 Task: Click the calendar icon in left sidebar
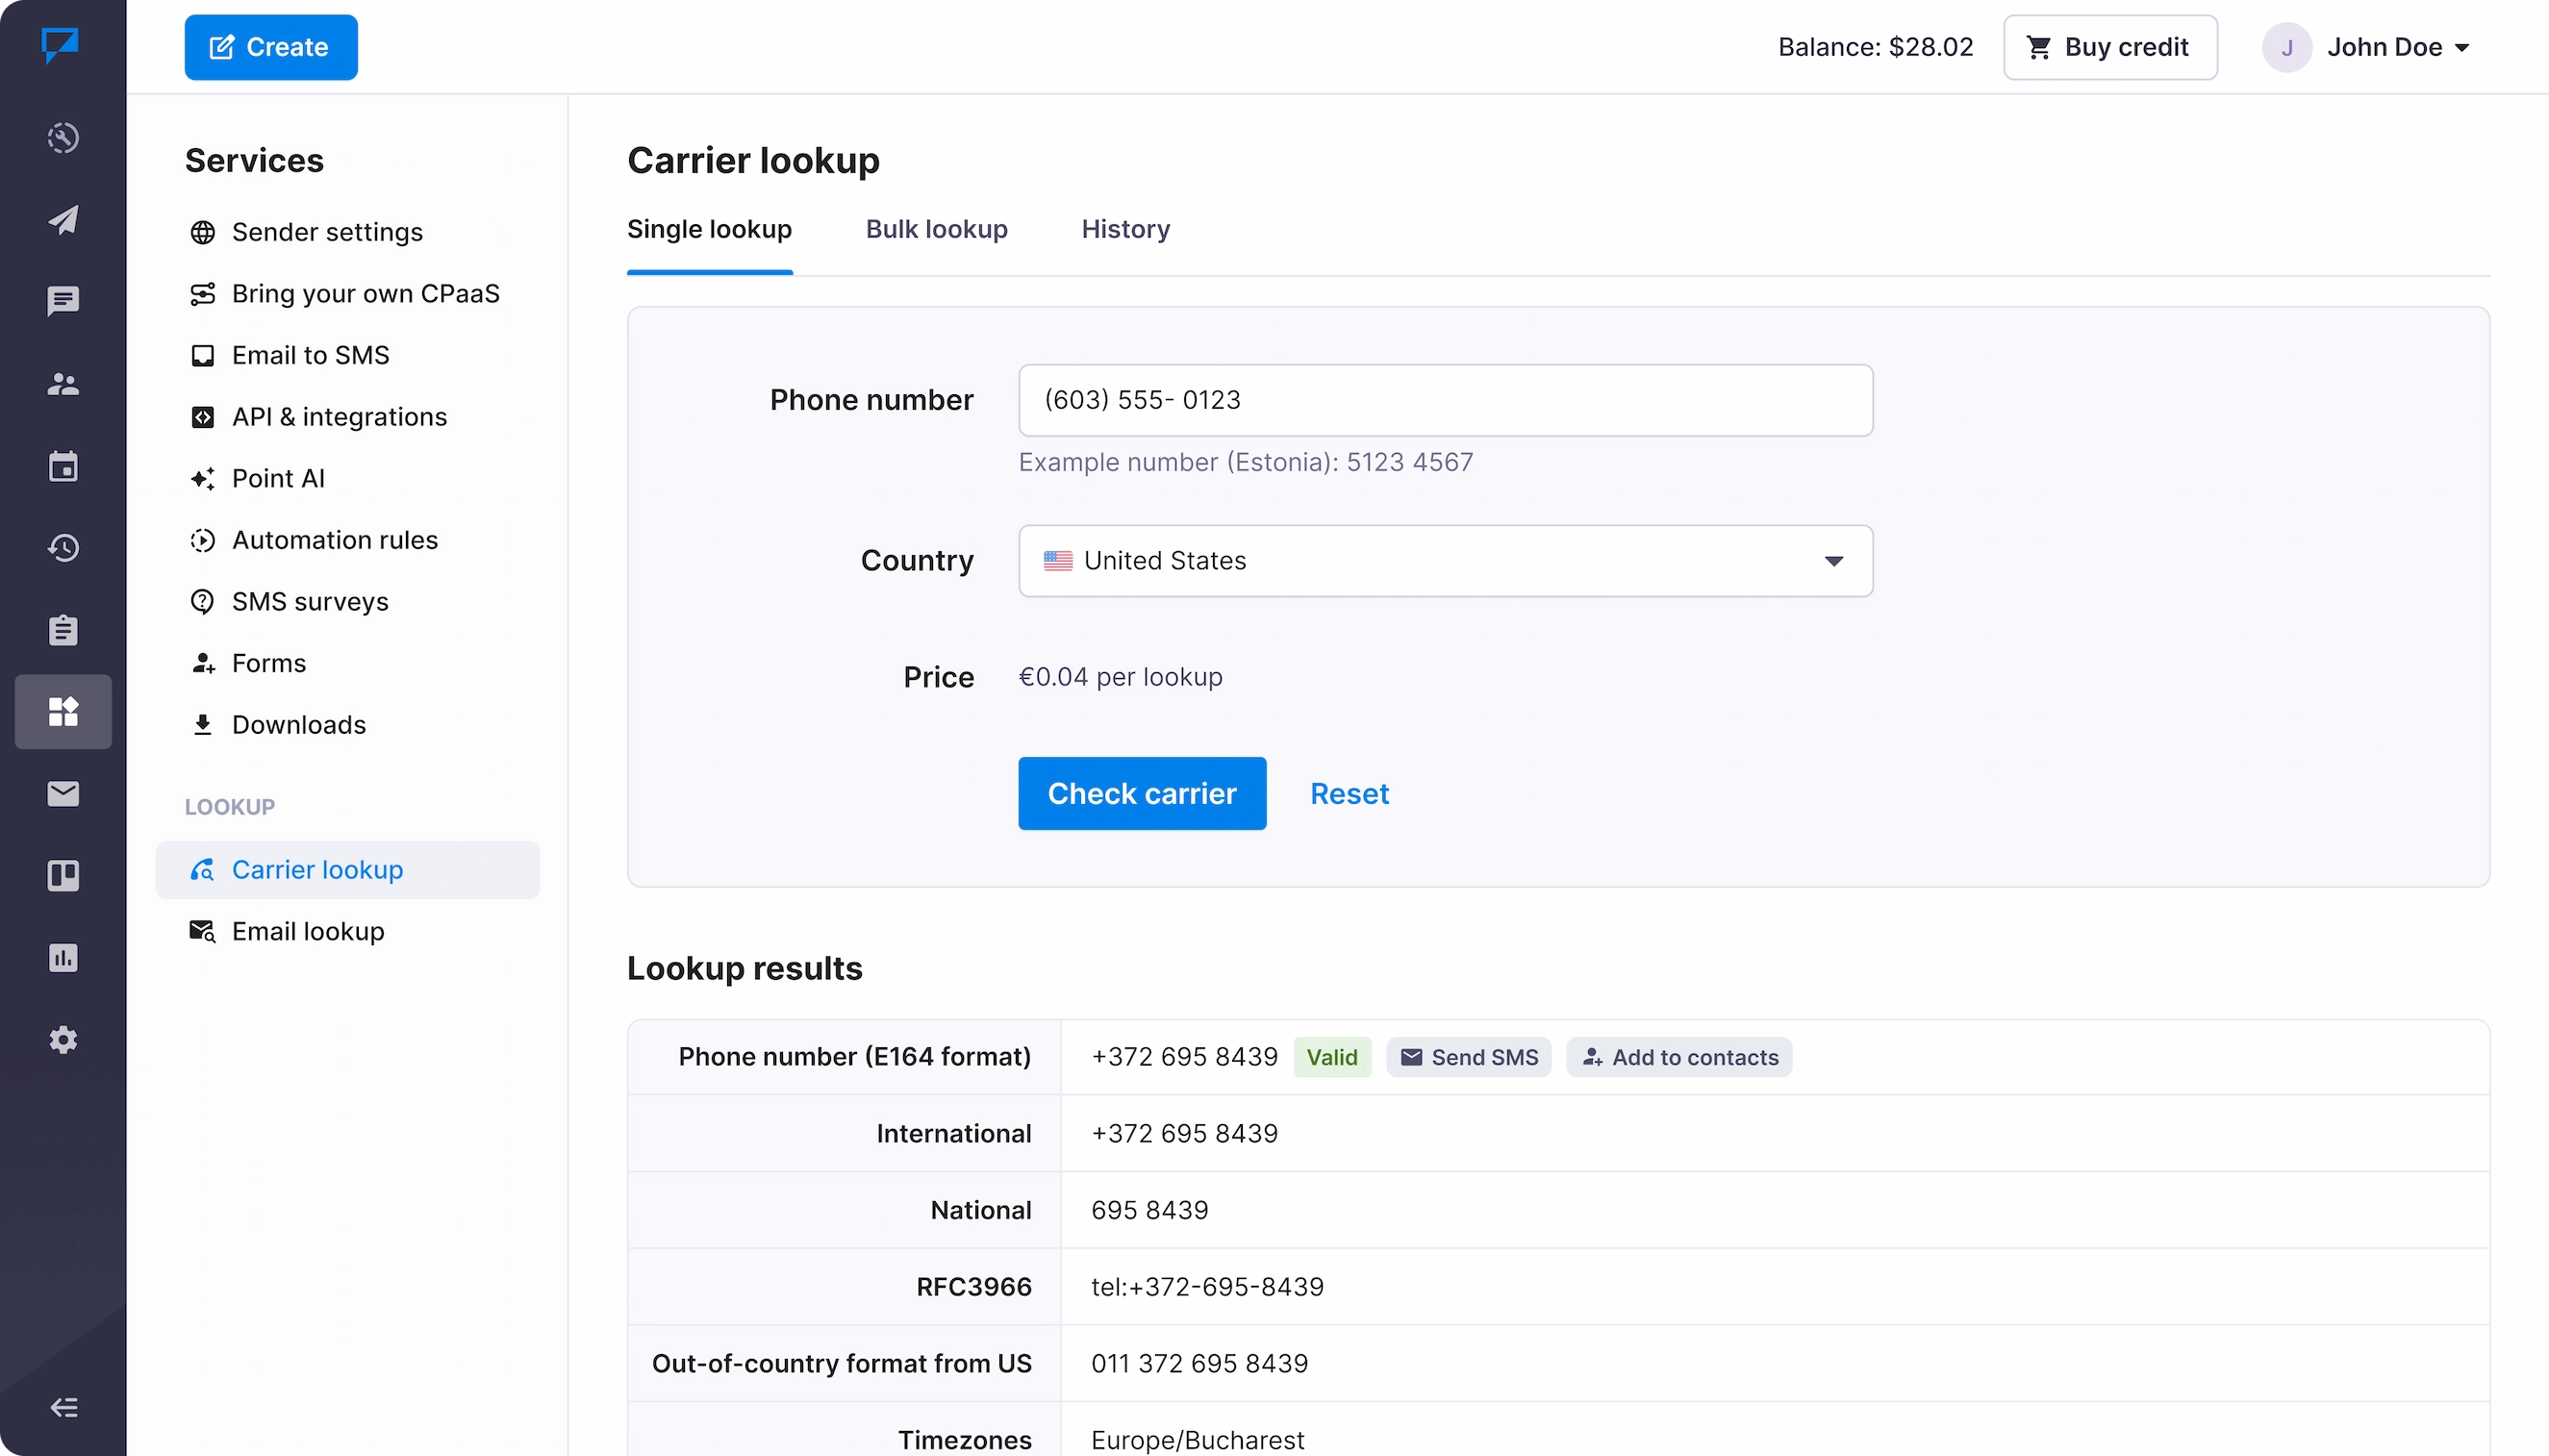63,466
